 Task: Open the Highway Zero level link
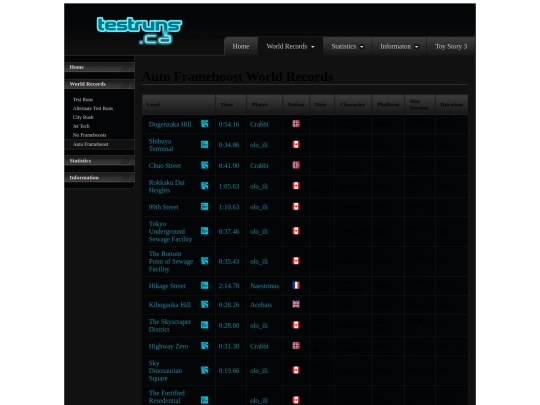point(168,346)
